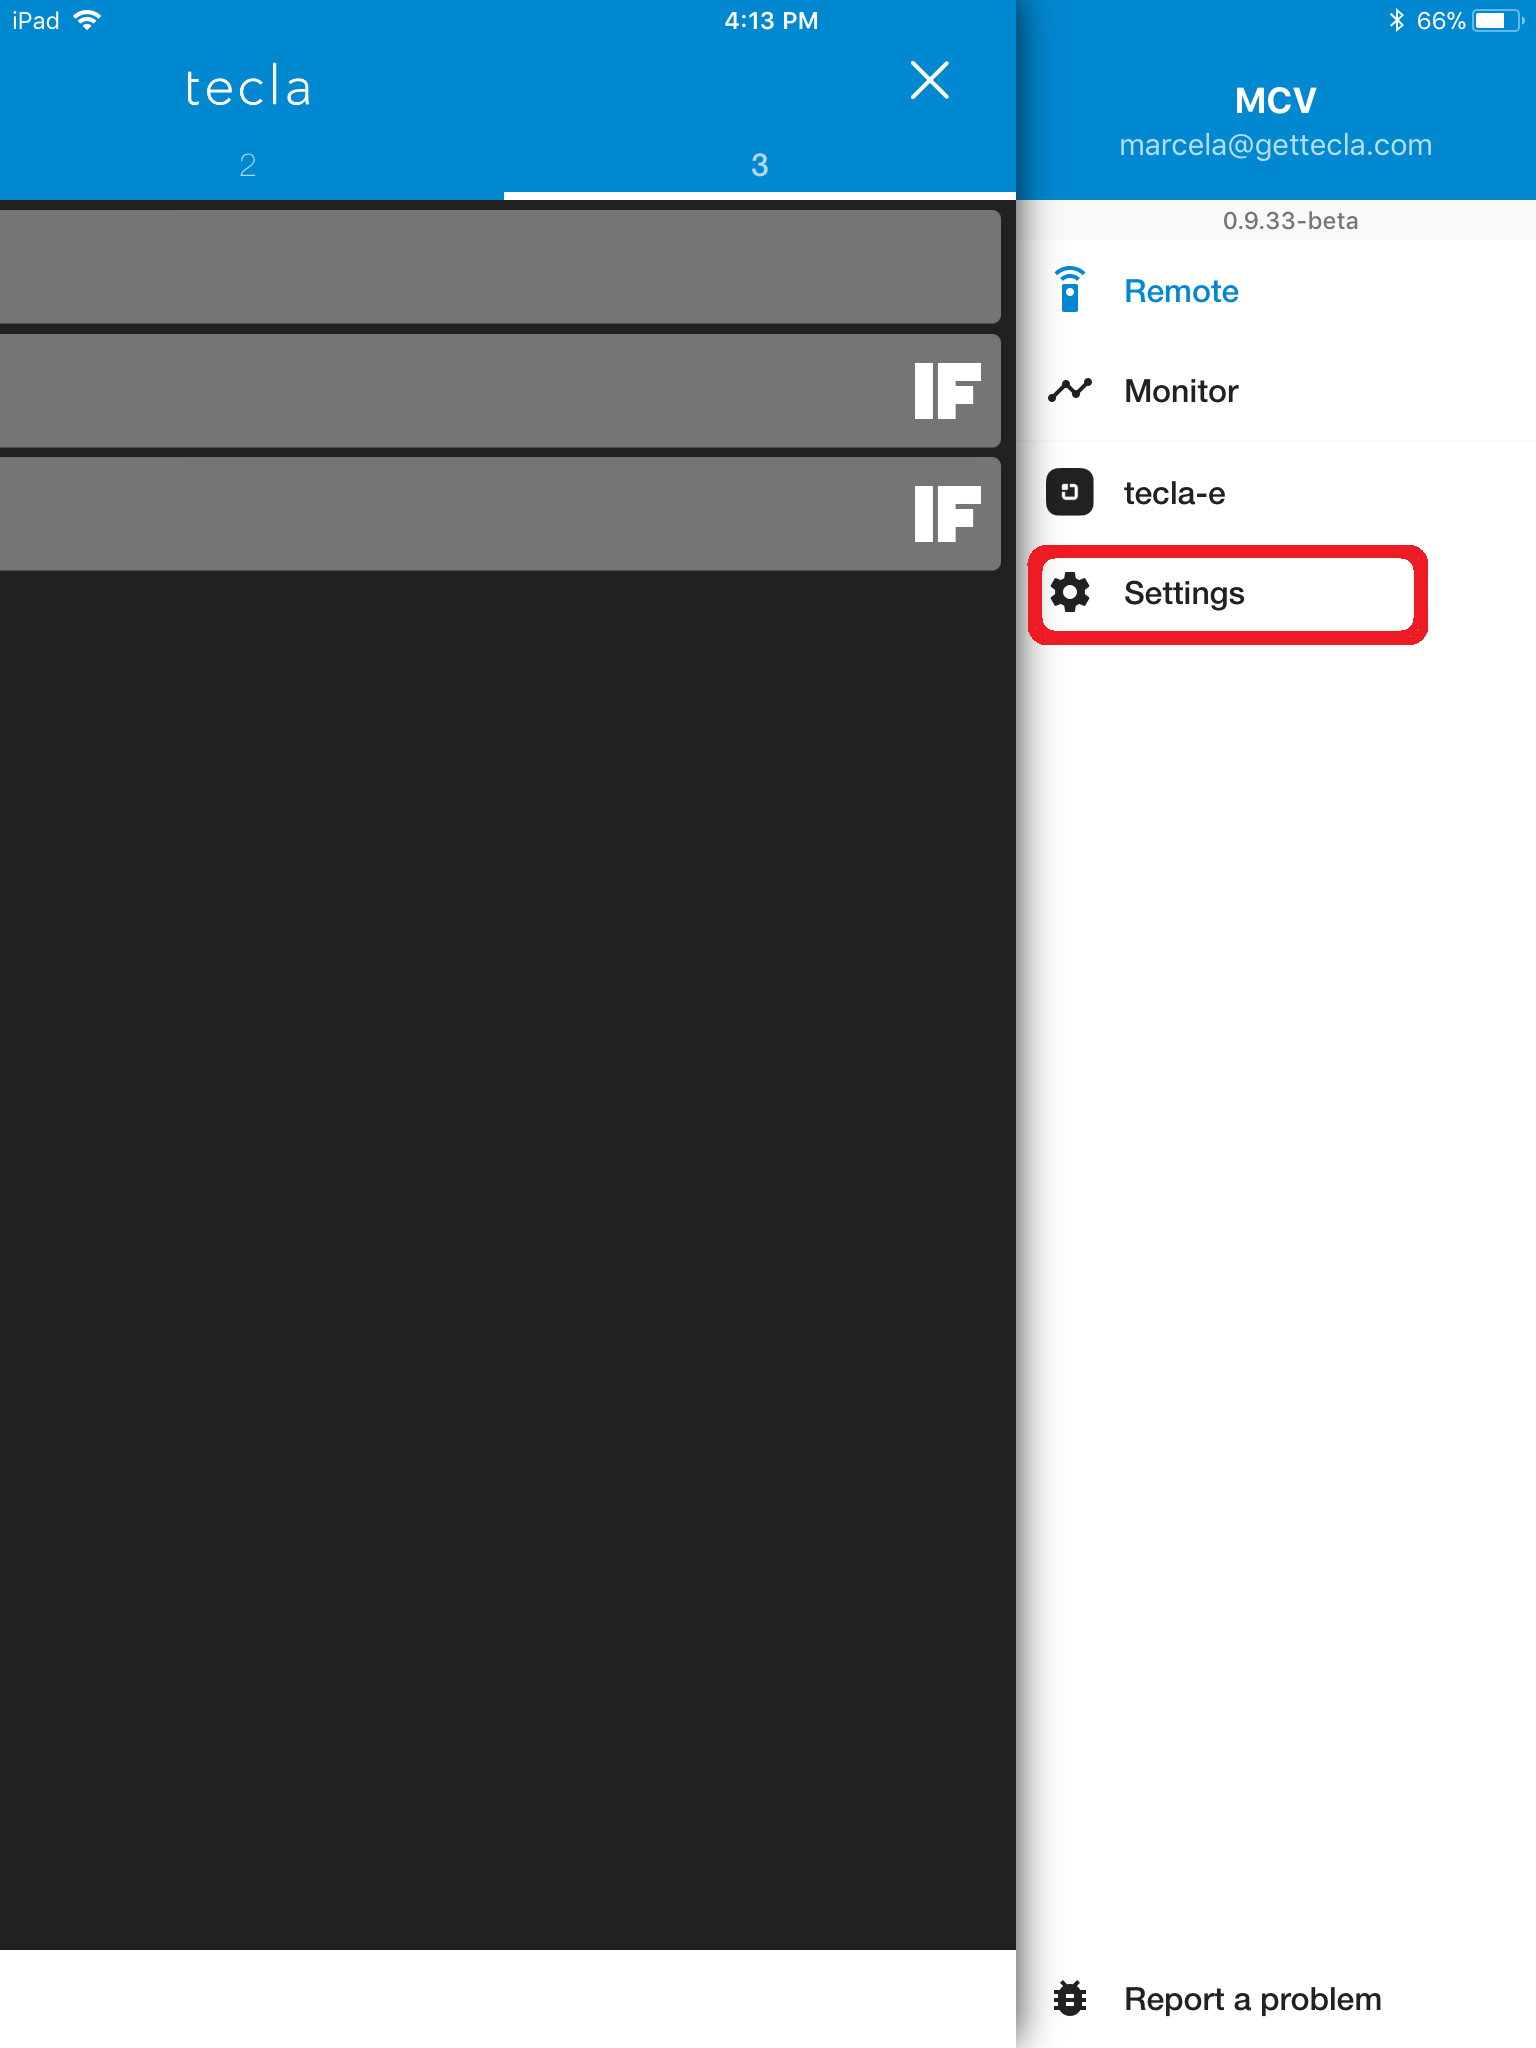Image resolution: width=1536 pixels, height=2048 pixels.
Task: Close the menu with the X icon
Action: pyautogui.click(x=929, y=81)
